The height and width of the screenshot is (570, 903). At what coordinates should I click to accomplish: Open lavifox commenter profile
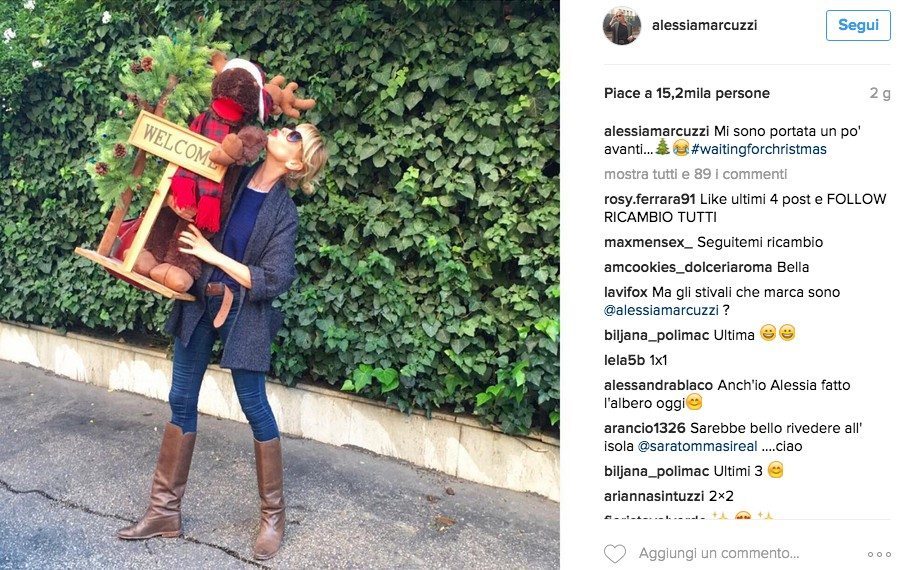[625, 292]
